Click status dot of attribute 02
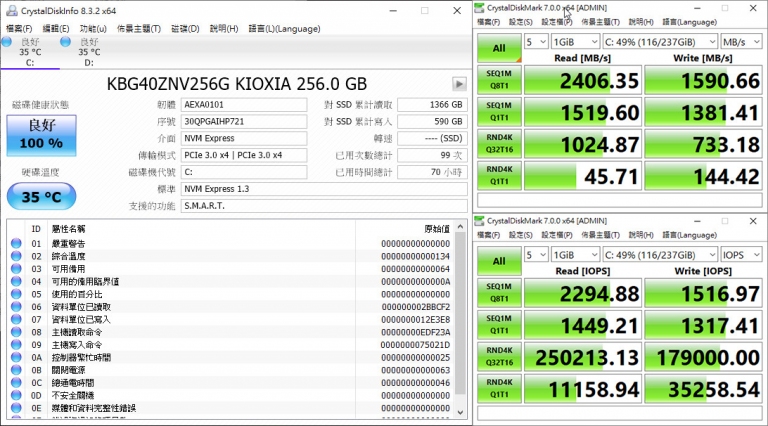 point(16,256)
